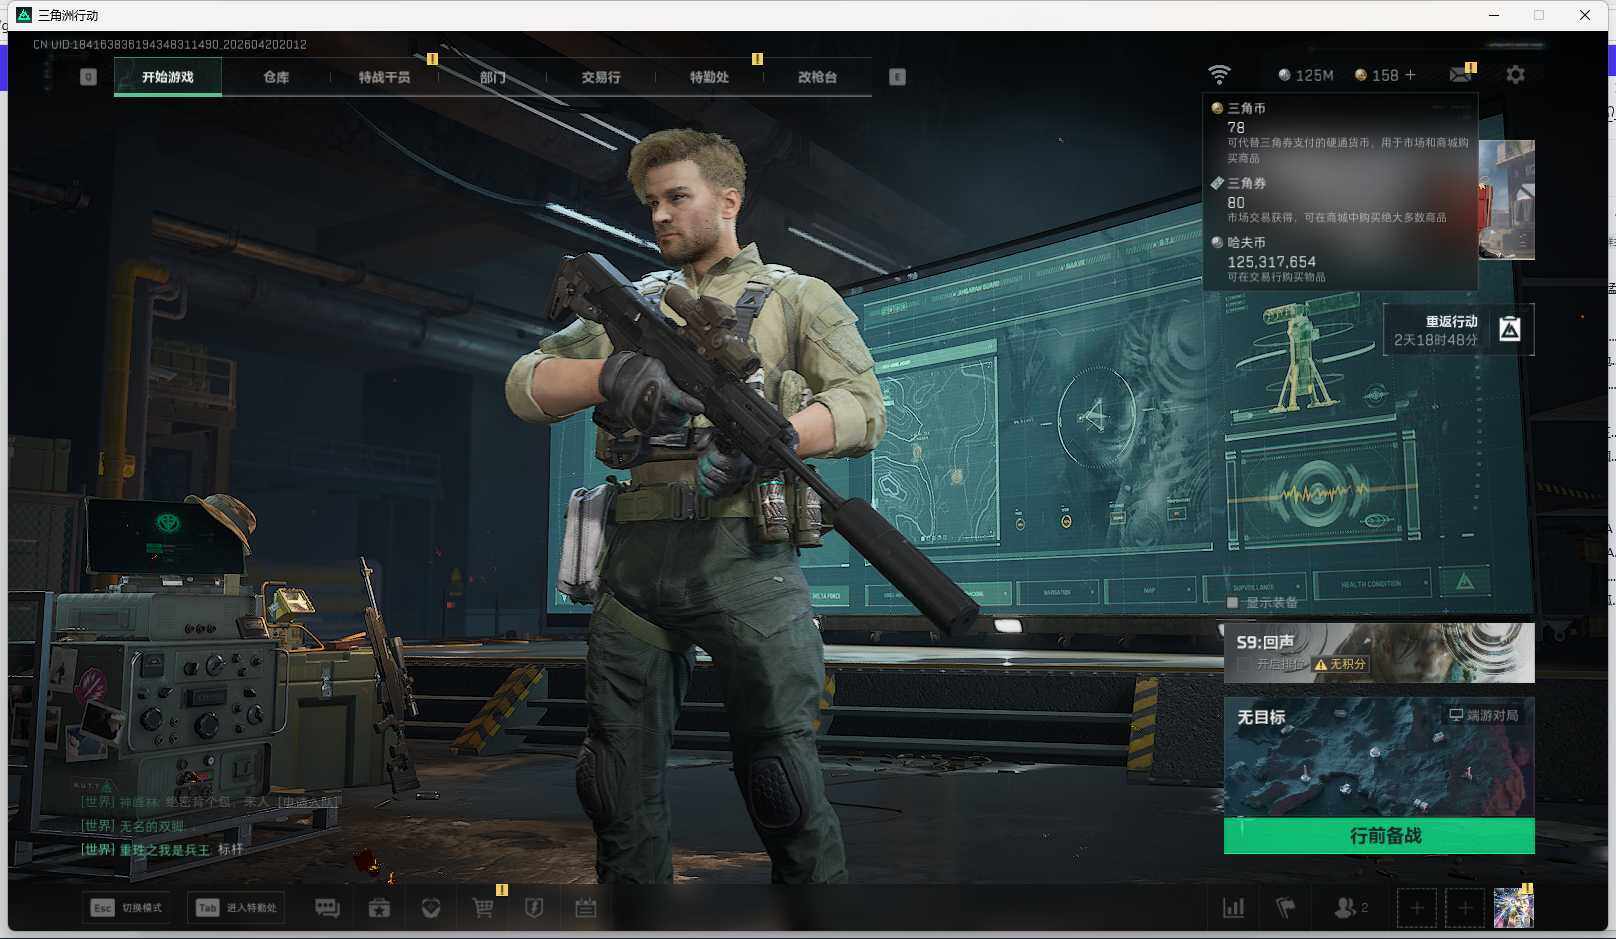
Task: Open the mail inbox icon
Action: (x=1461, y=74)
